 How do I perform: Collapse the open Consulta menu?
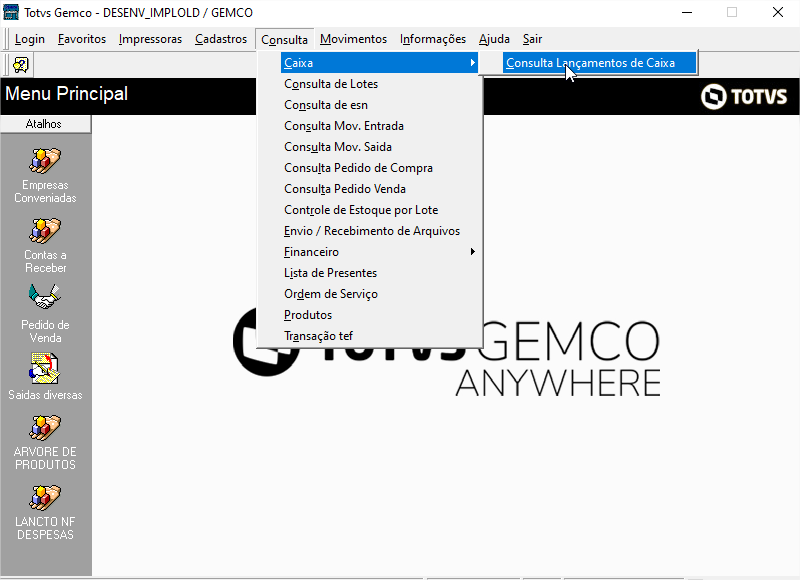(284, 39)
